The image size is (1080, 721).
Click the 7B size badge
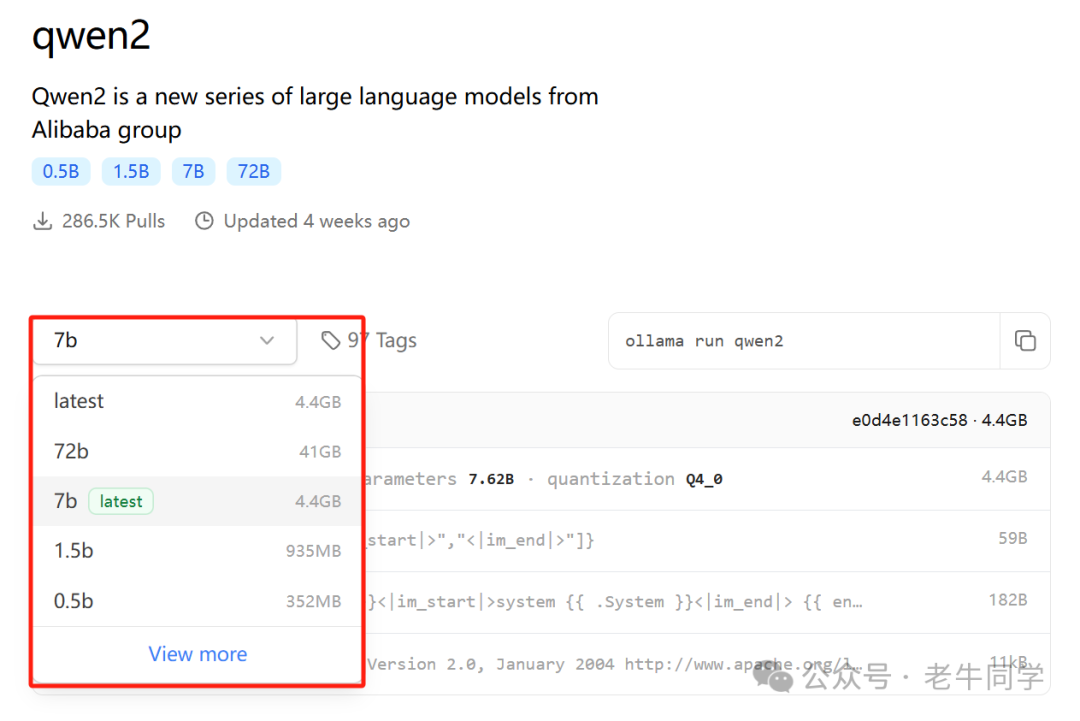click(x=194, y=171)
